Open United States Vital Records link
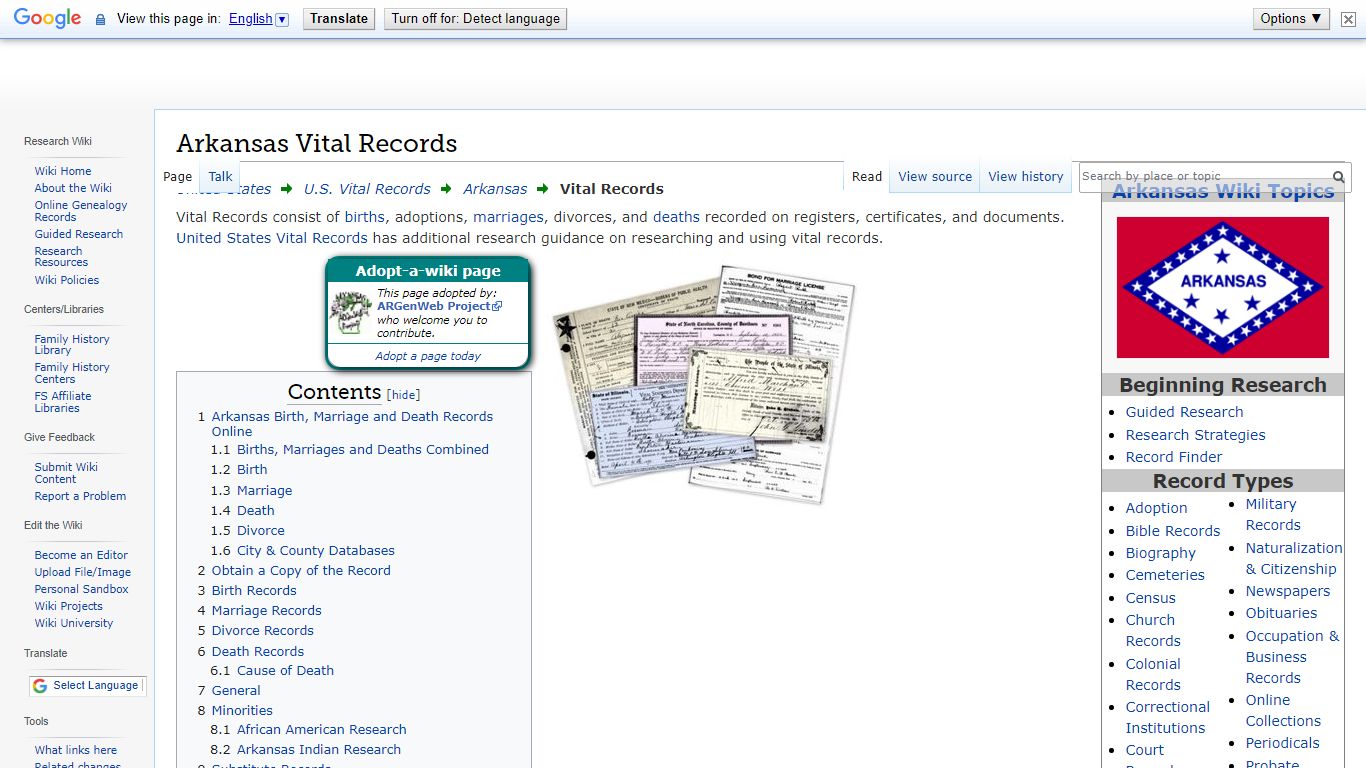This screenshot has width=1366, height=768. click(x=272, y=238)
